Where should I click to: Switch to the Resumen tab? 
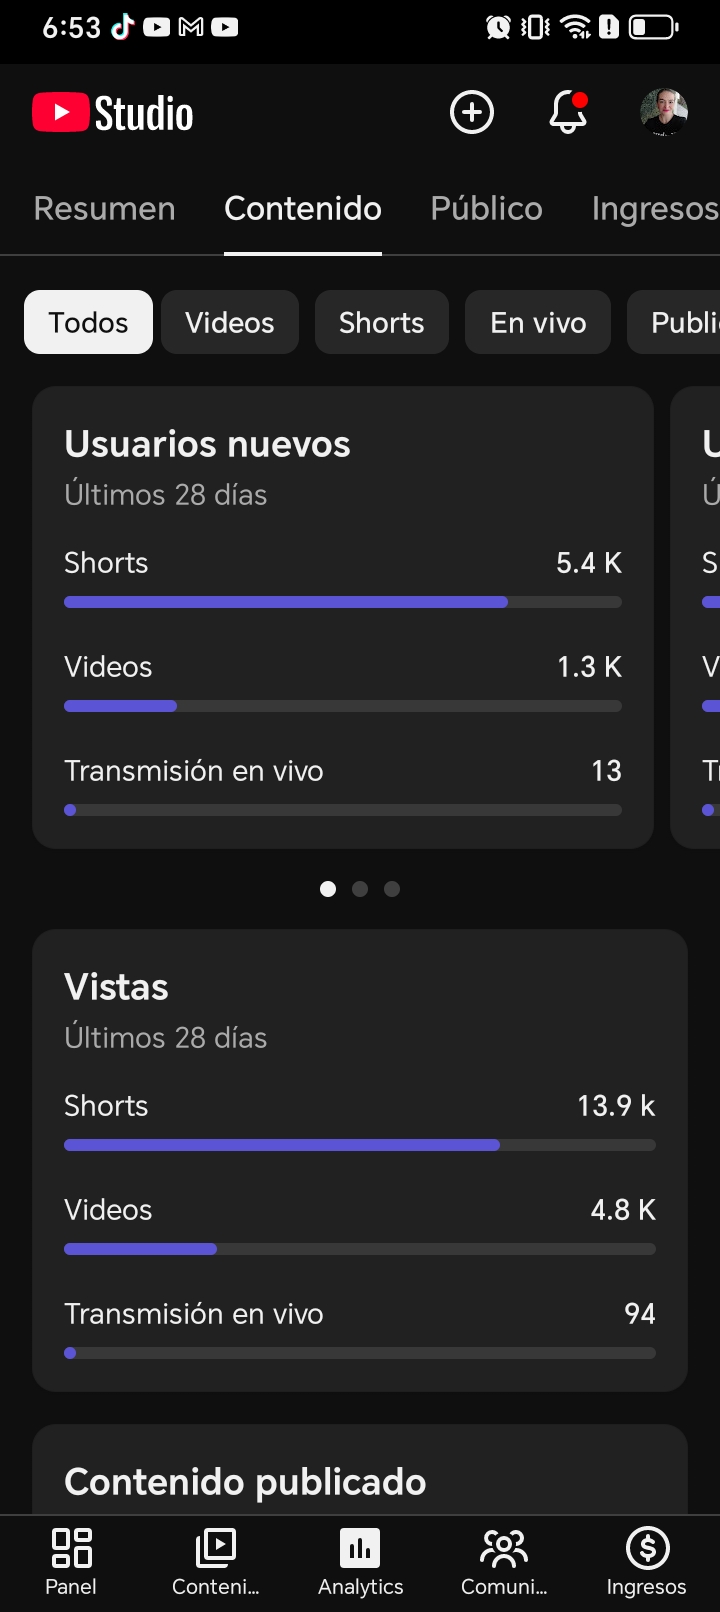(104, 208)
